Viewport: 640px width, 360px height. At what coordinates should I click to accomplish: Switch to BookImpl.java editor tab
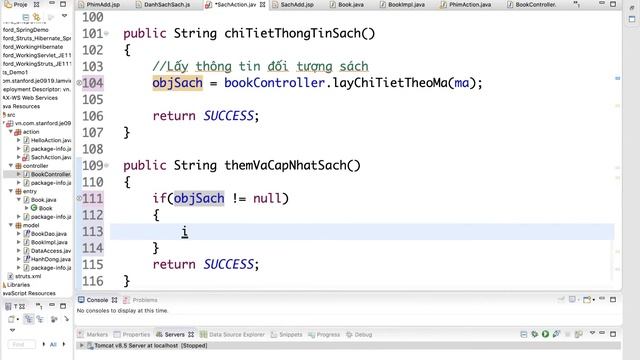click(x=402, y=4)
